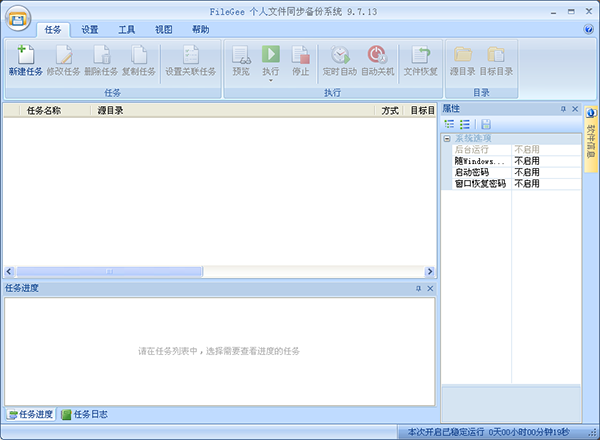This screenshot has width=600, height=440.
Task: Sort by 源目录 column header
Action: click(x=232, y=111)
